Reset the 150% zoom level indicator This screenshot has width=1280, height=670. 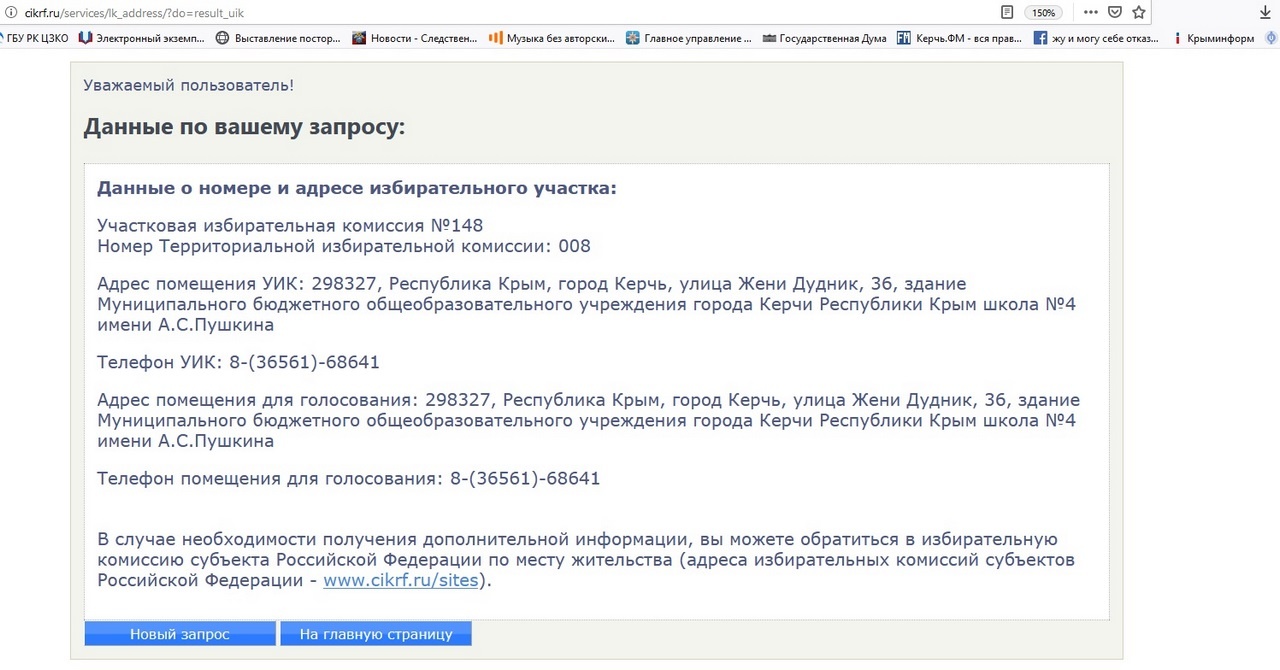coord(1043,13)
